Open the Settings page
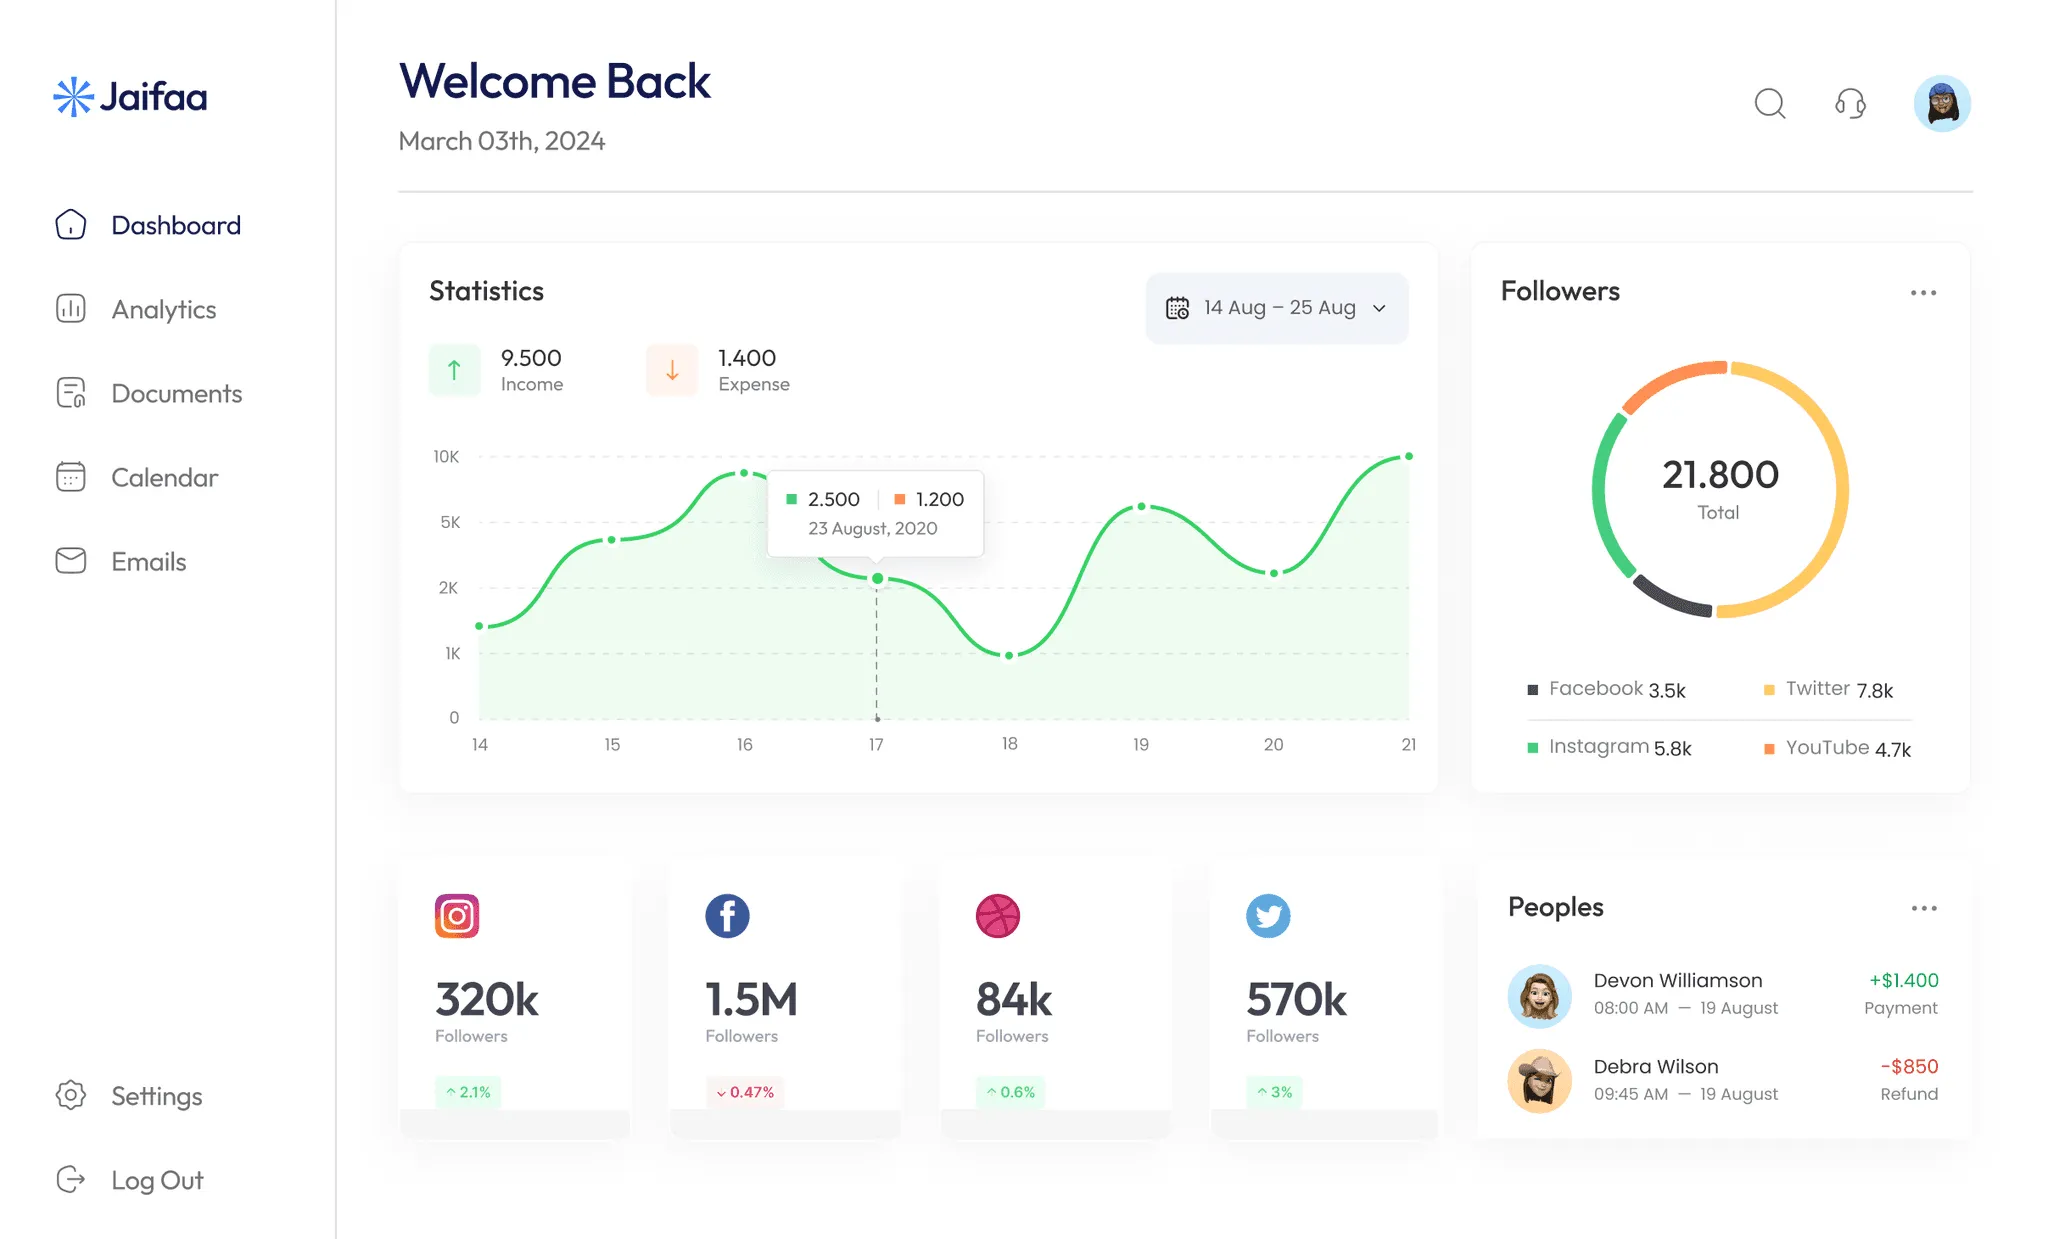Screen dimensions: 2048x1239 (156, 1096)
